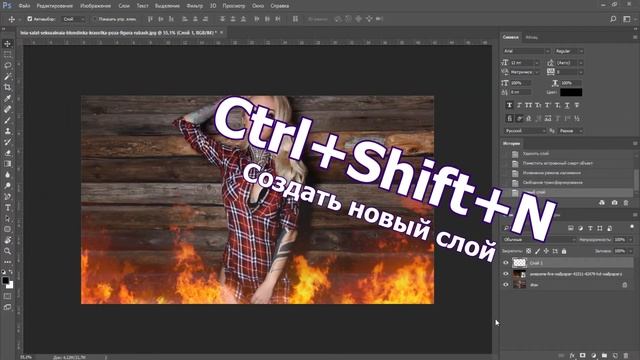Image resolution: width=640 pixels, height=360 pixels.
Task: Add layer style fx at Layers panel bottom
Action: (572, 356)
